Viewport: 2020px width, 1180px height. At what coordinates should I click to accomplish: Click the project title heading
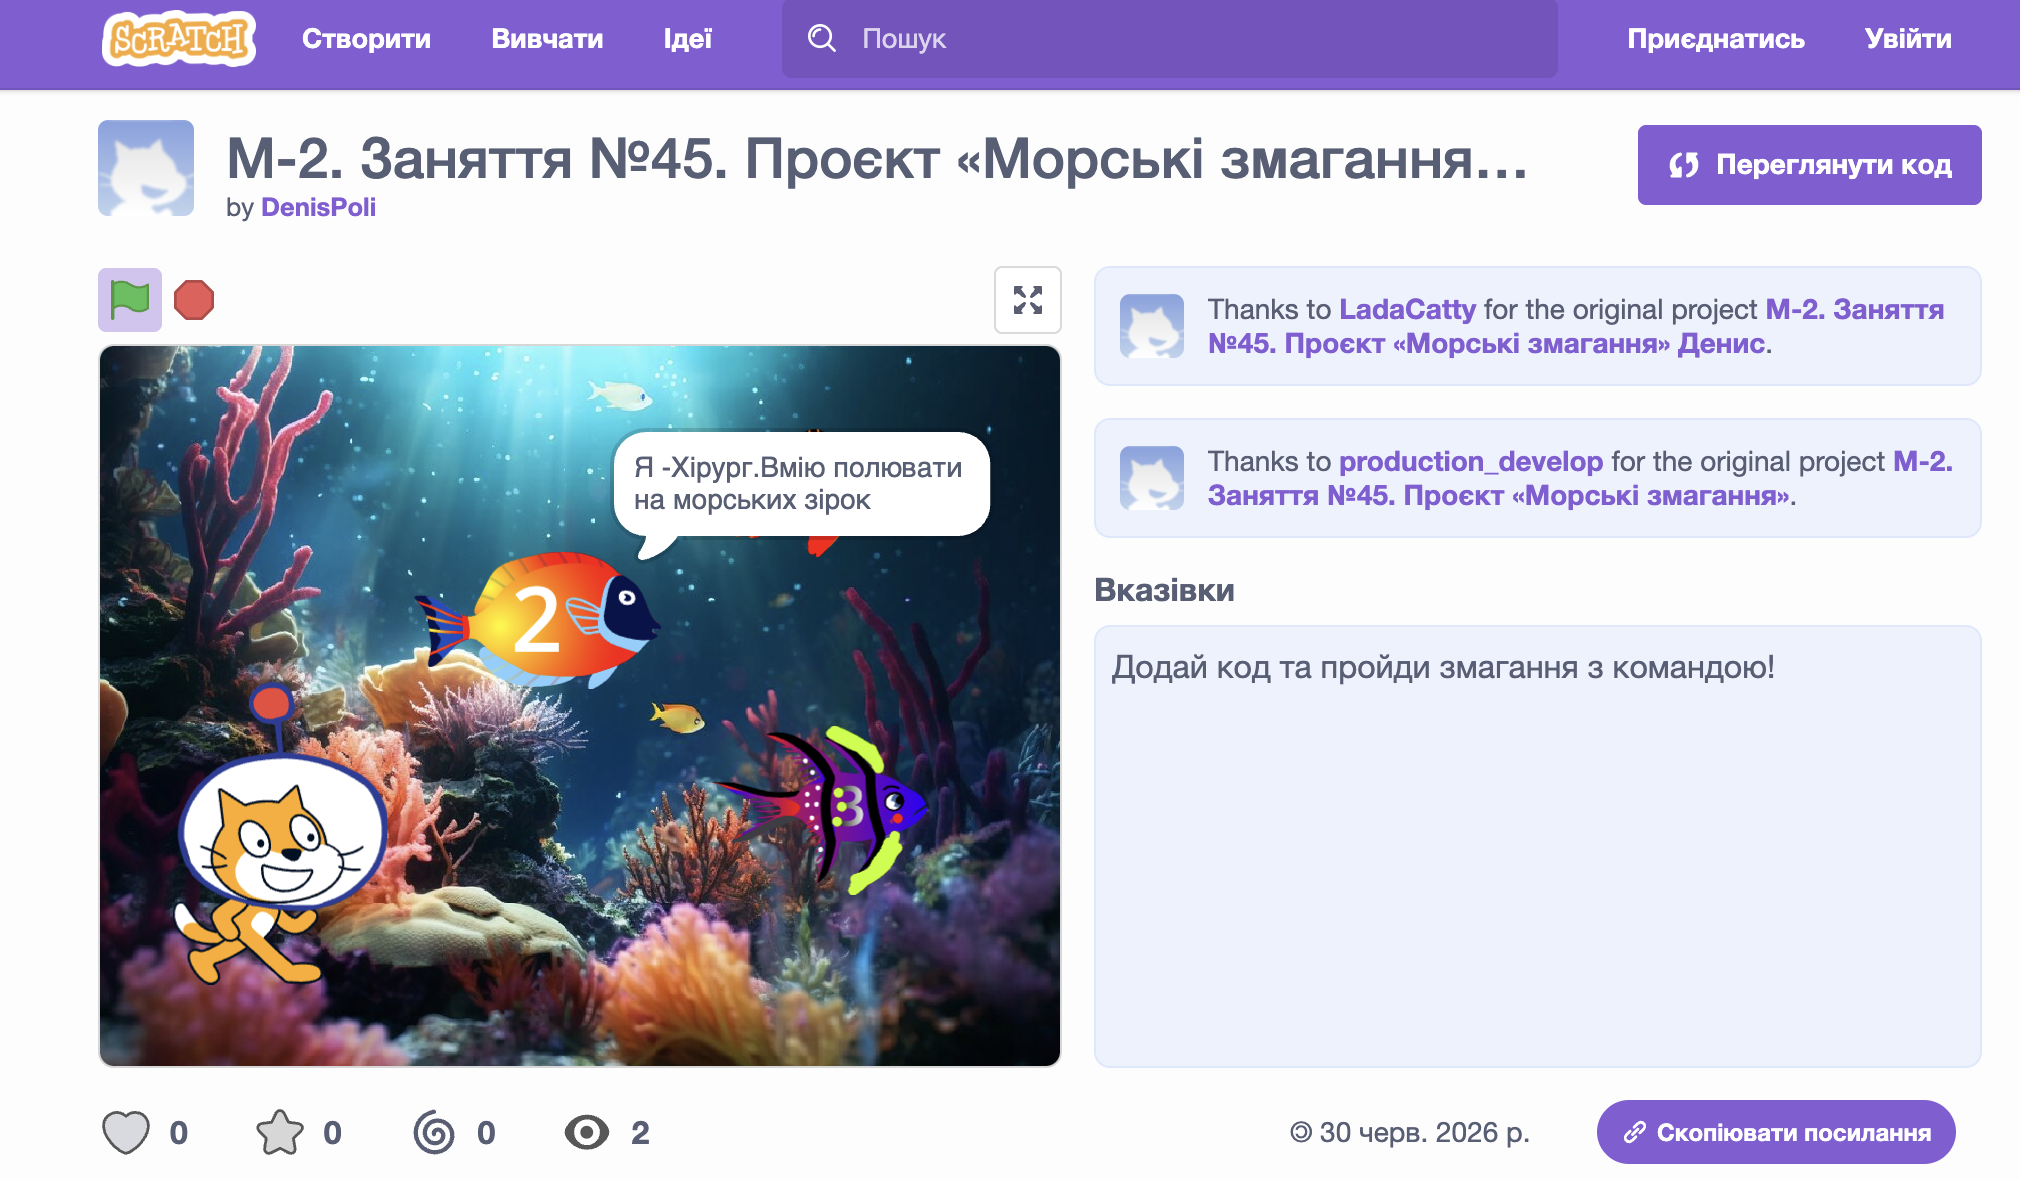878,158
